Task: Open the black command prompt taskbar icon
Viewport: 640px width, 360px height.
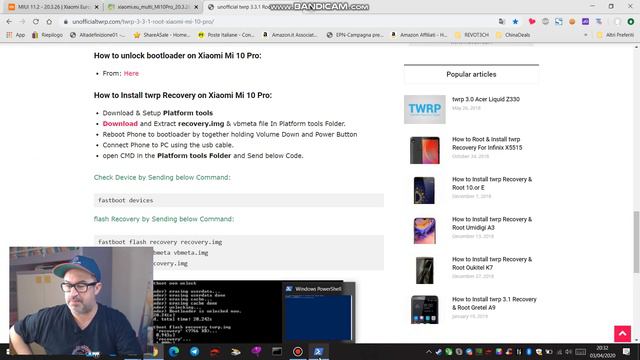Action: click(x=277, y=351)
